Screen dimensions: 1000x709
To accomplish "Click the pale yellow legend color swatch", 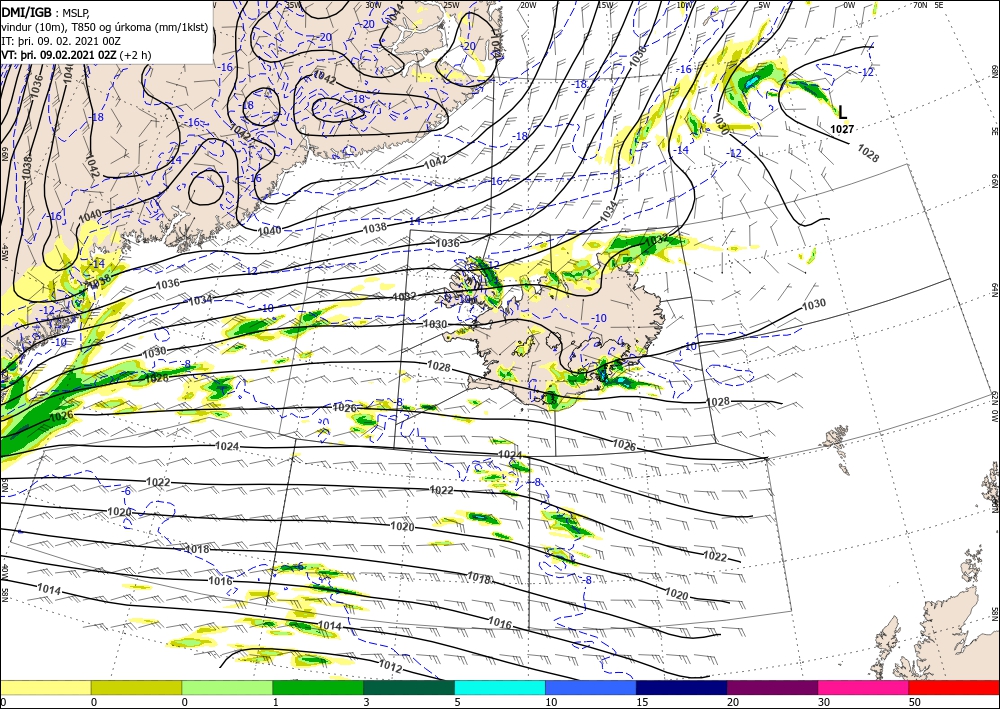I will tap(45, 687).
